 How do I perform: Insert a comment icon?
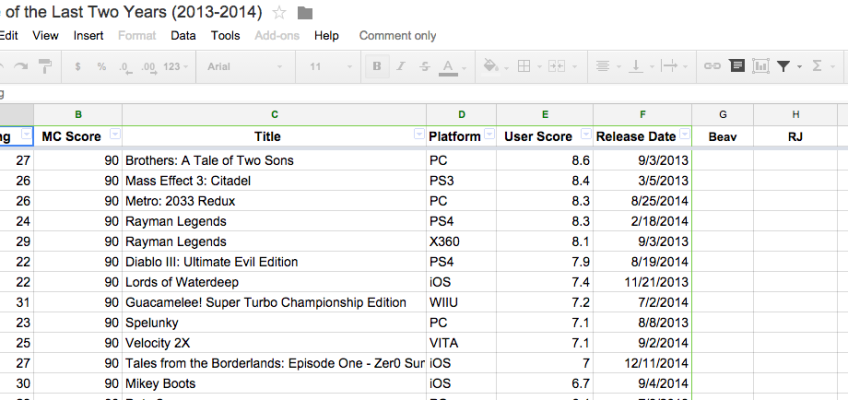pyautogui.click(x=737, y=66)
